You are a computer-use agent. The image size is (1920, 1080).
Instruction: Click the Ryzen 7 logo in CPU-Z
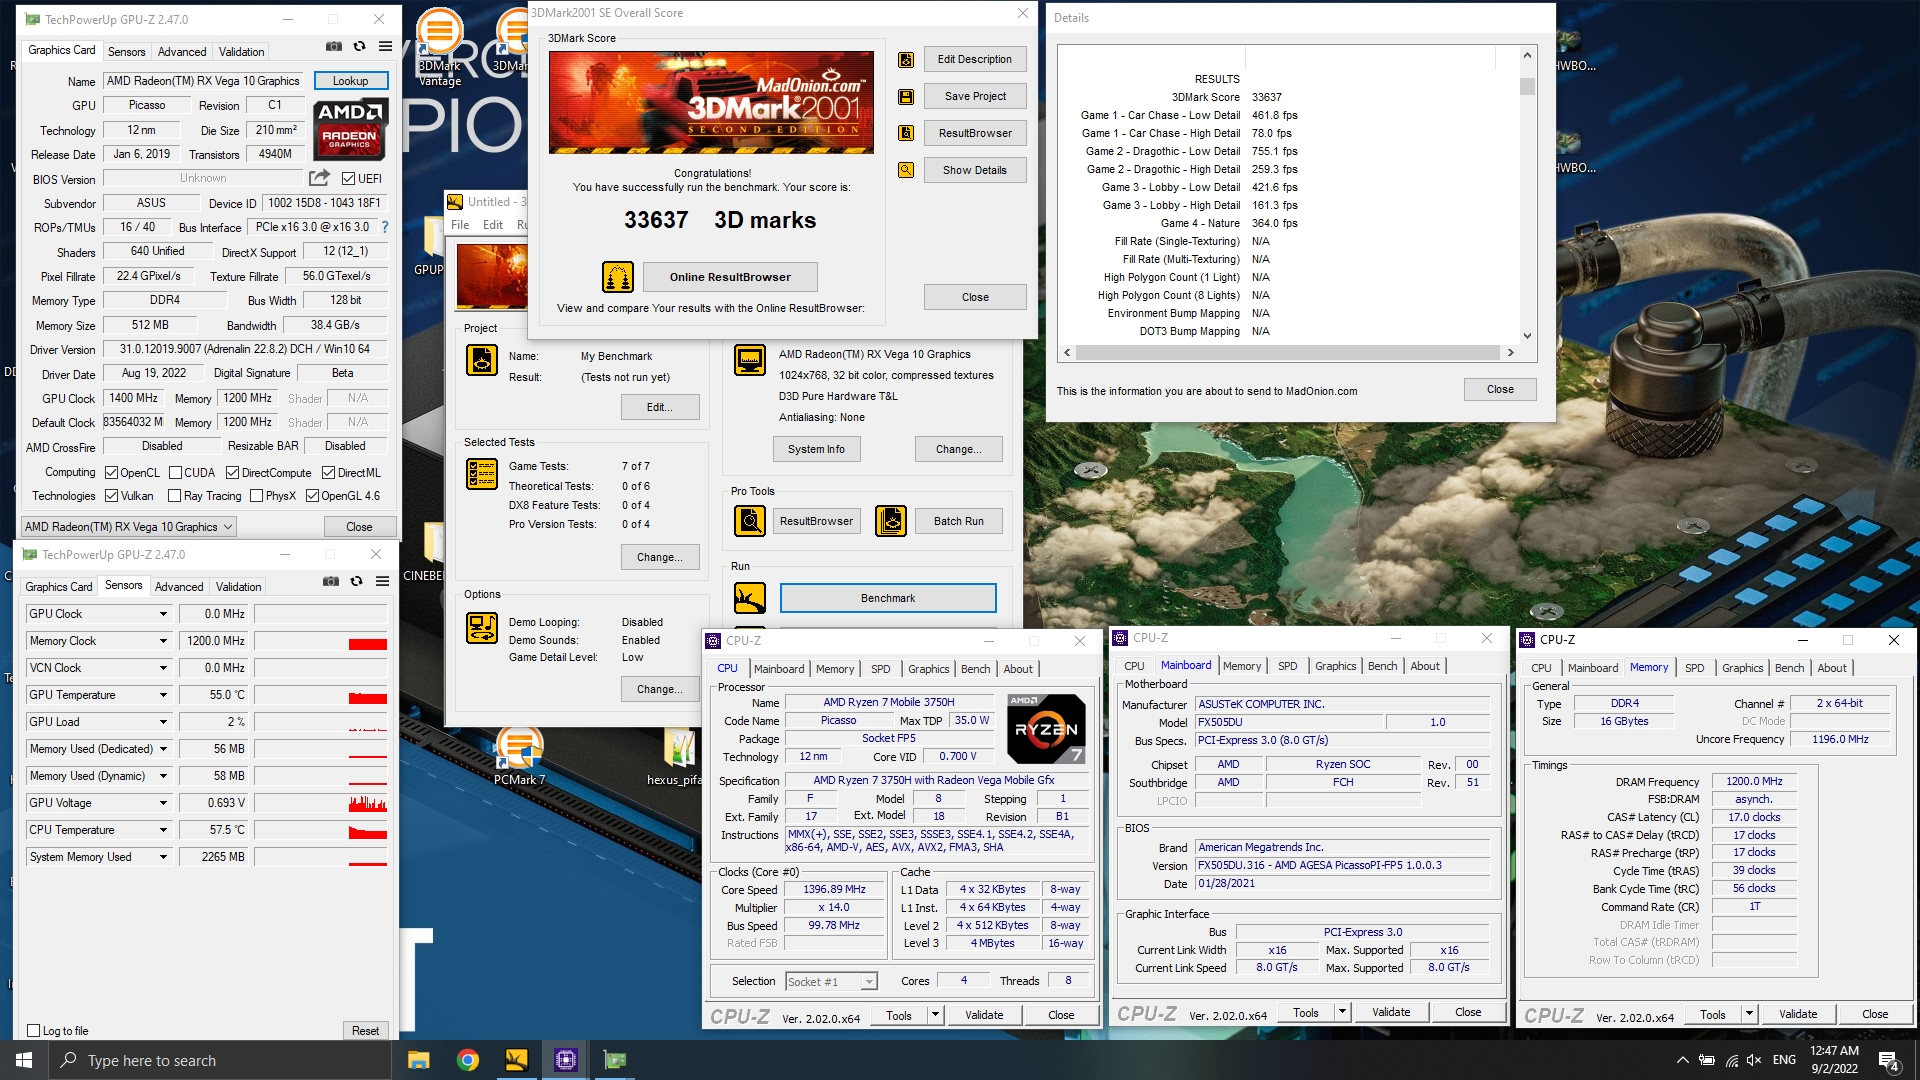[x=1046, y=729]
